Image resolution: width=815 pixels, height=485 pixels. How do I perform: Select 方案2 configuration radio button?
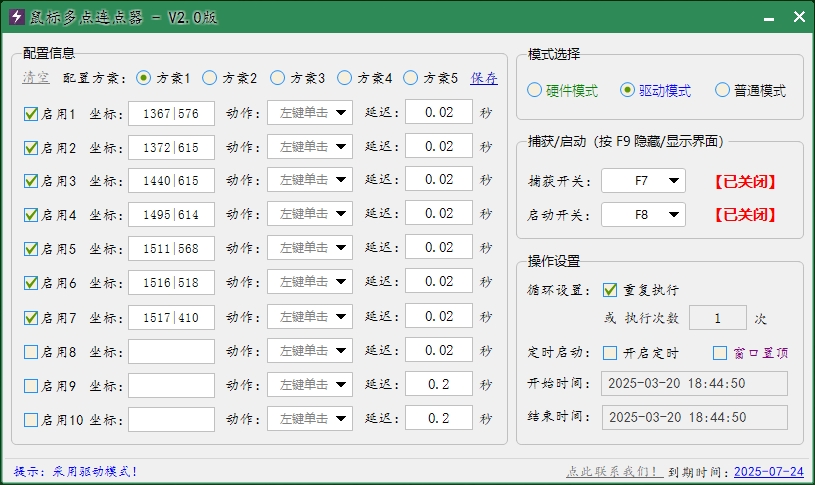pyautogui.click(x=210, y=78)
